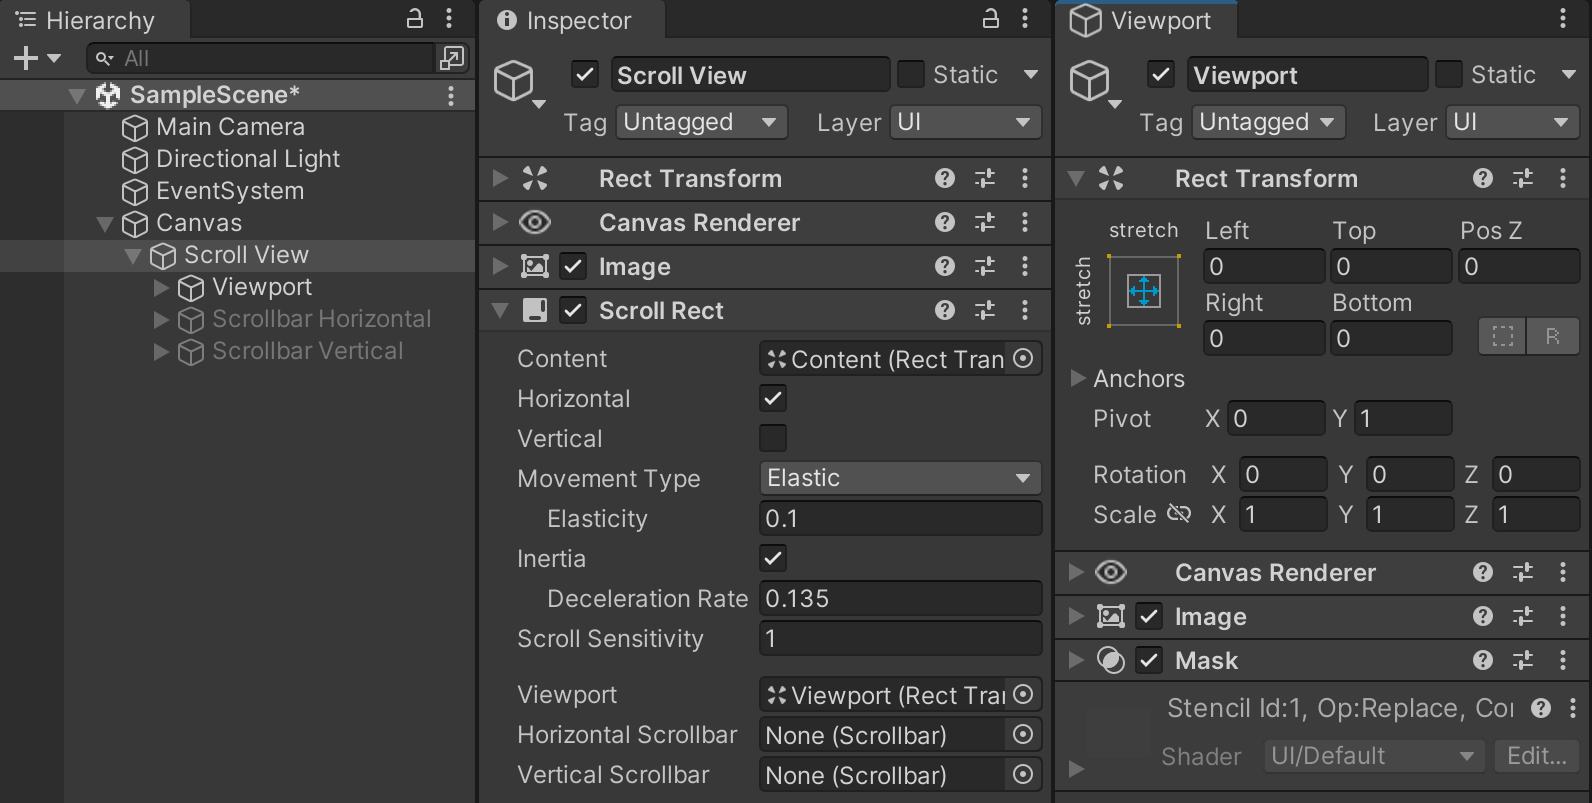Viewport: 1592px width, 803px height.
Task: Open Hierarchy panel options menu
Action: (449, 18)
